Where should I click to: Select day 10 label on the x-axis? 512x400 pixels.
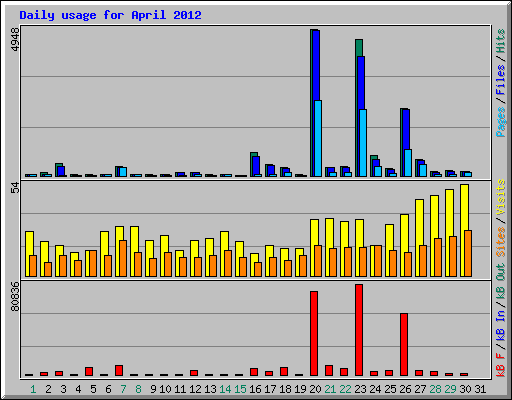tap(165, 389)
